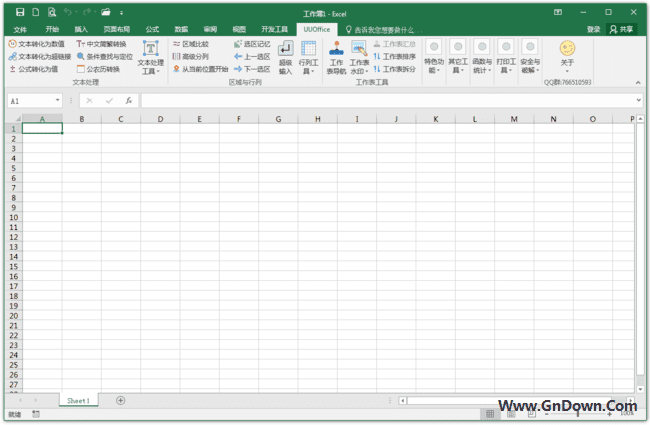Open the 工作表水印 dropdown
Image resolution: width=650 pixels, height=425 pixels.
point(359,57)
